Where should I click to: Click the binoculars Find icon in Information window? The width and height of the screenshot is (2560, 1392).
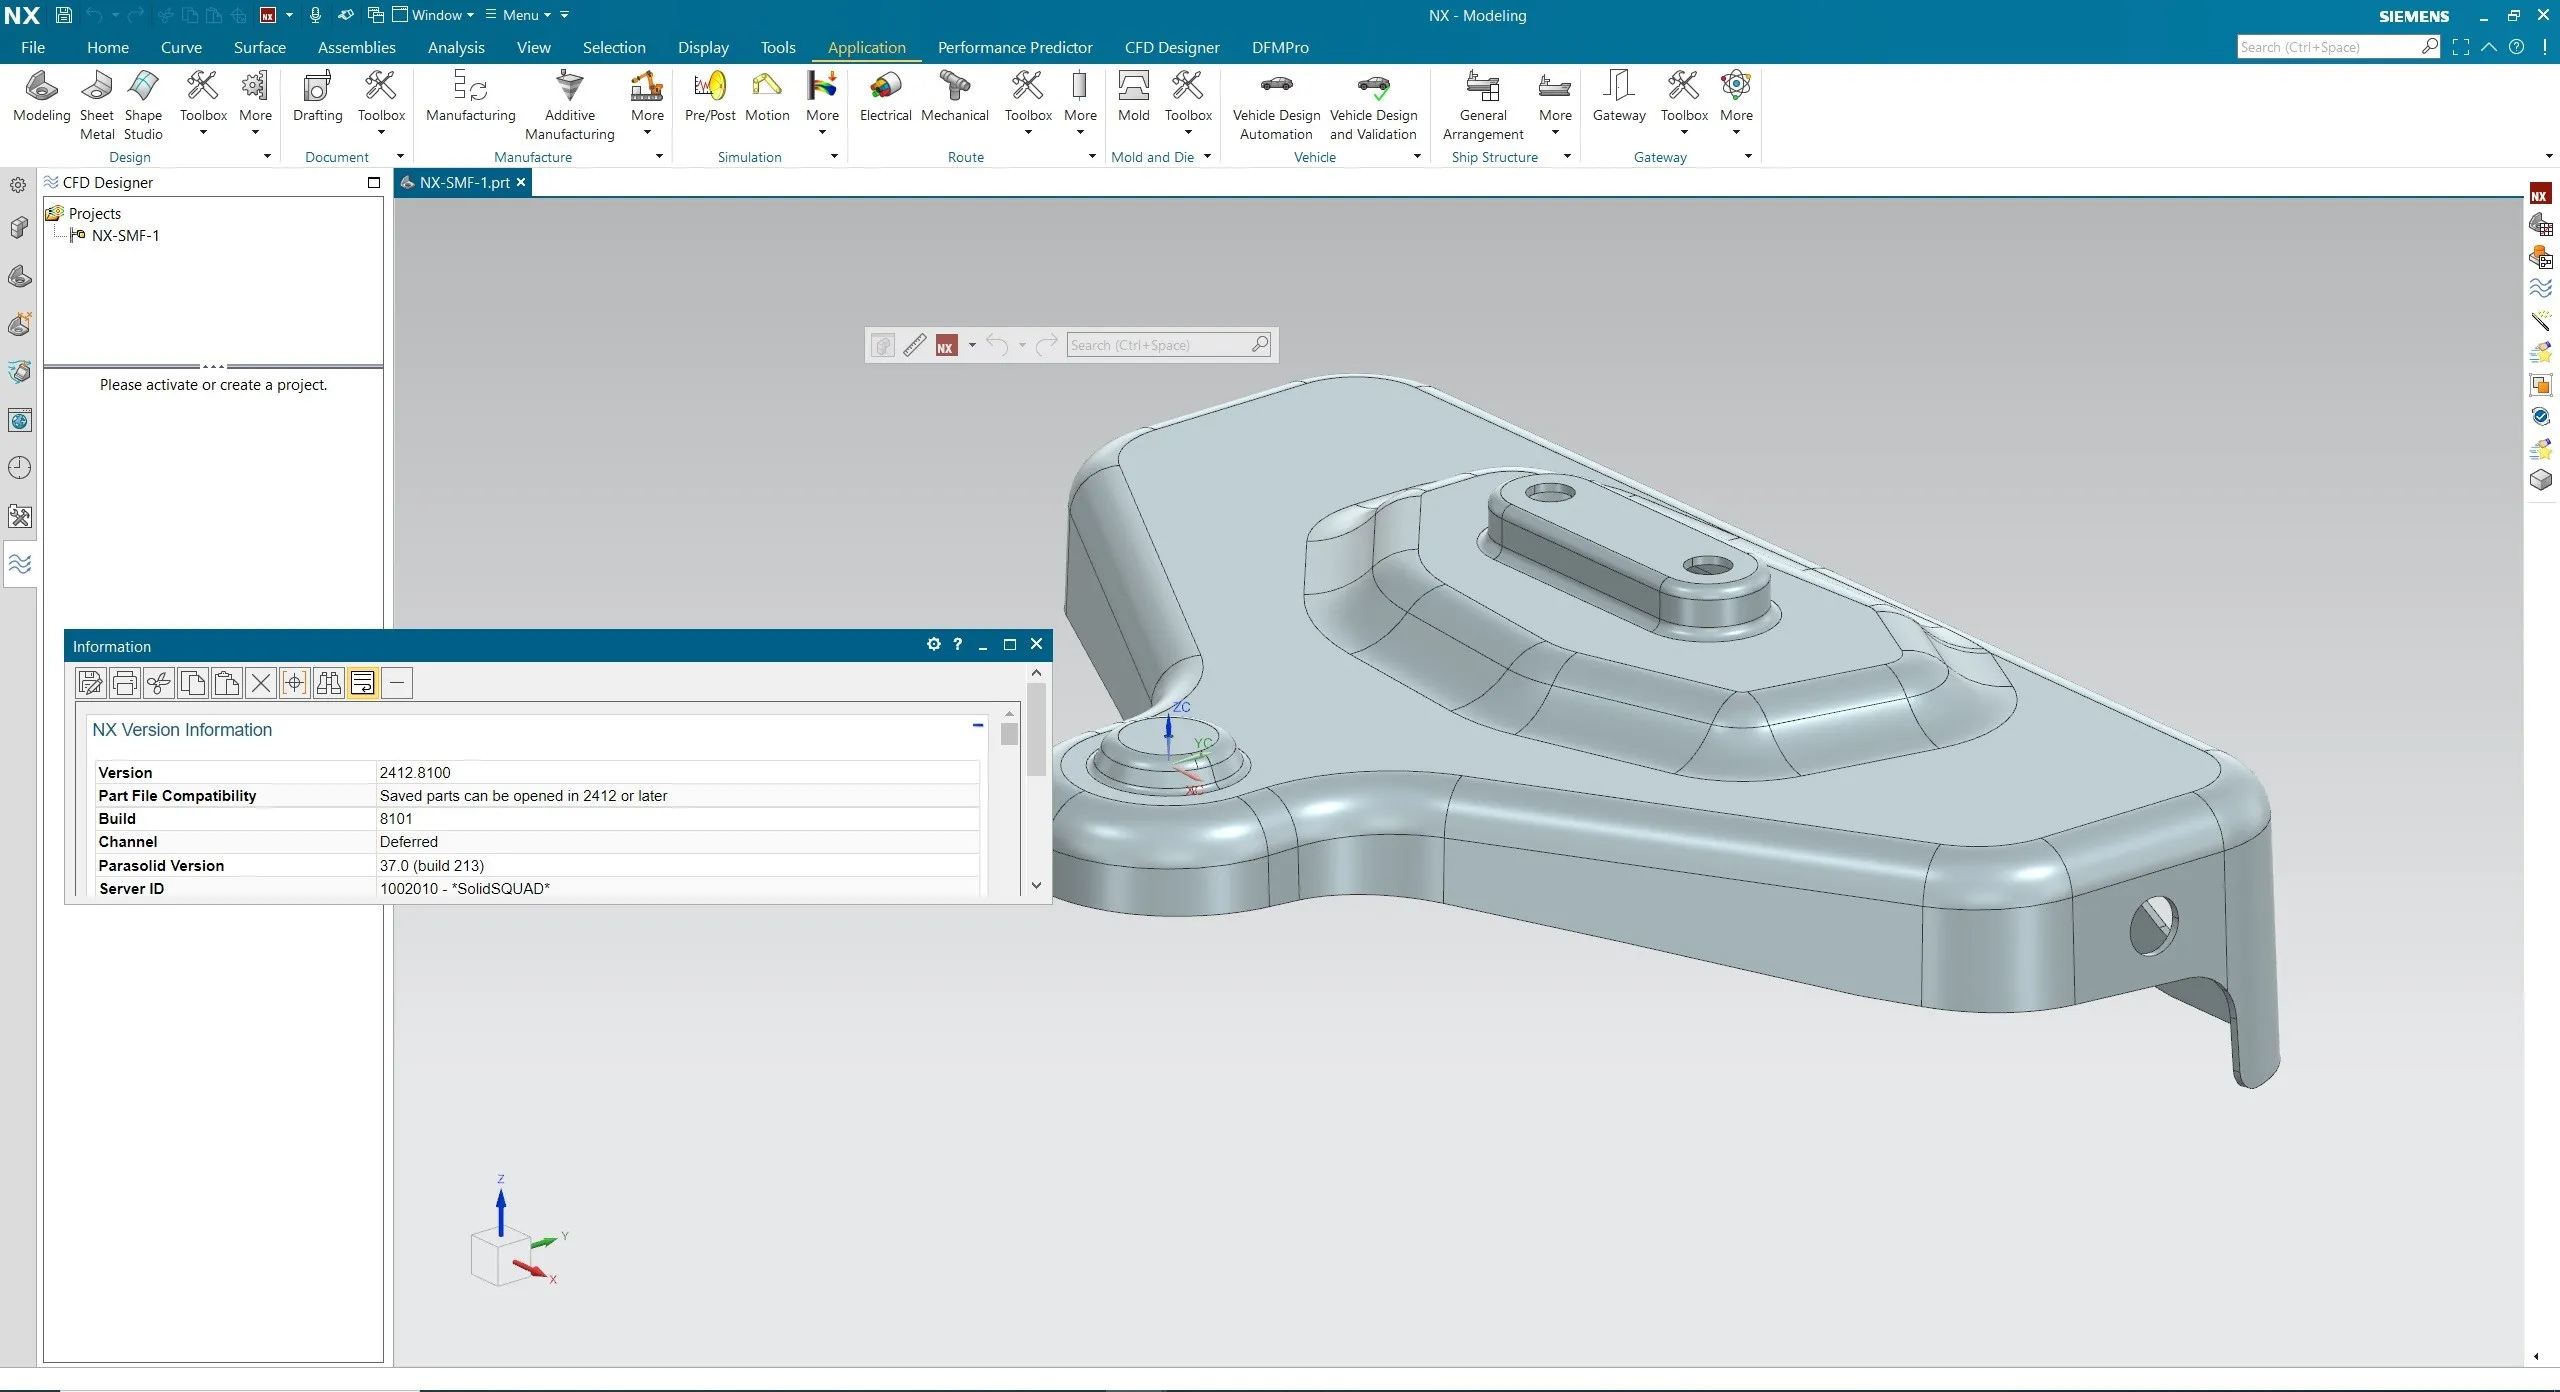tap(329, 683)
